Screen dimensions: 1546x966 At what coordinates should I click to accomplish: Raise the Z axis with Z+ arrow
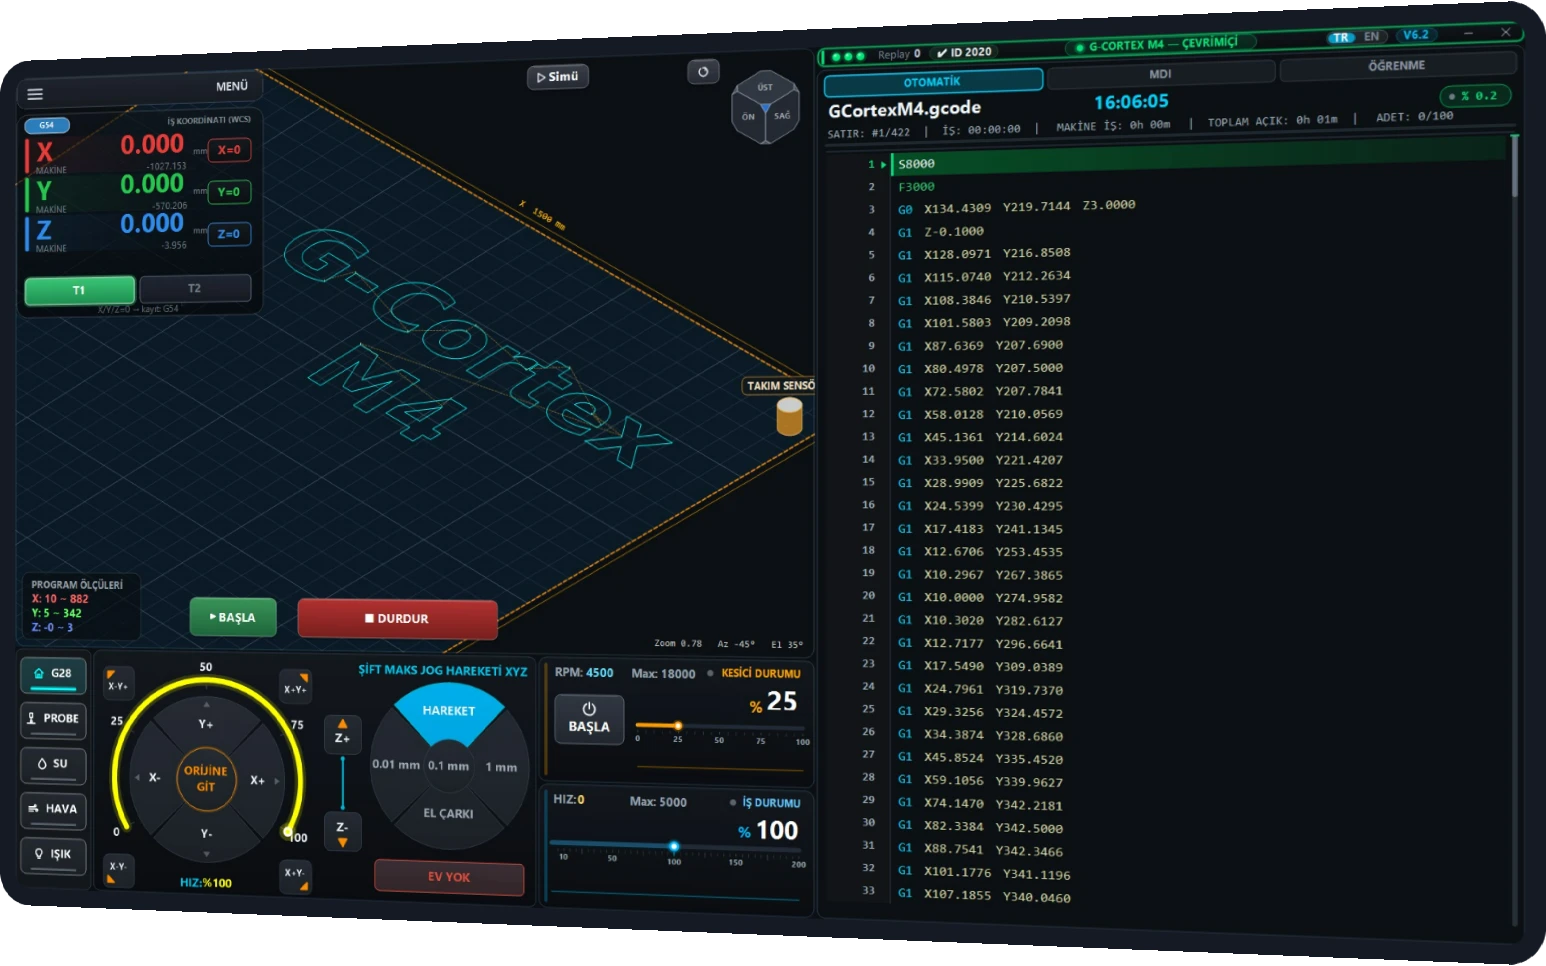tap(342, 733)
